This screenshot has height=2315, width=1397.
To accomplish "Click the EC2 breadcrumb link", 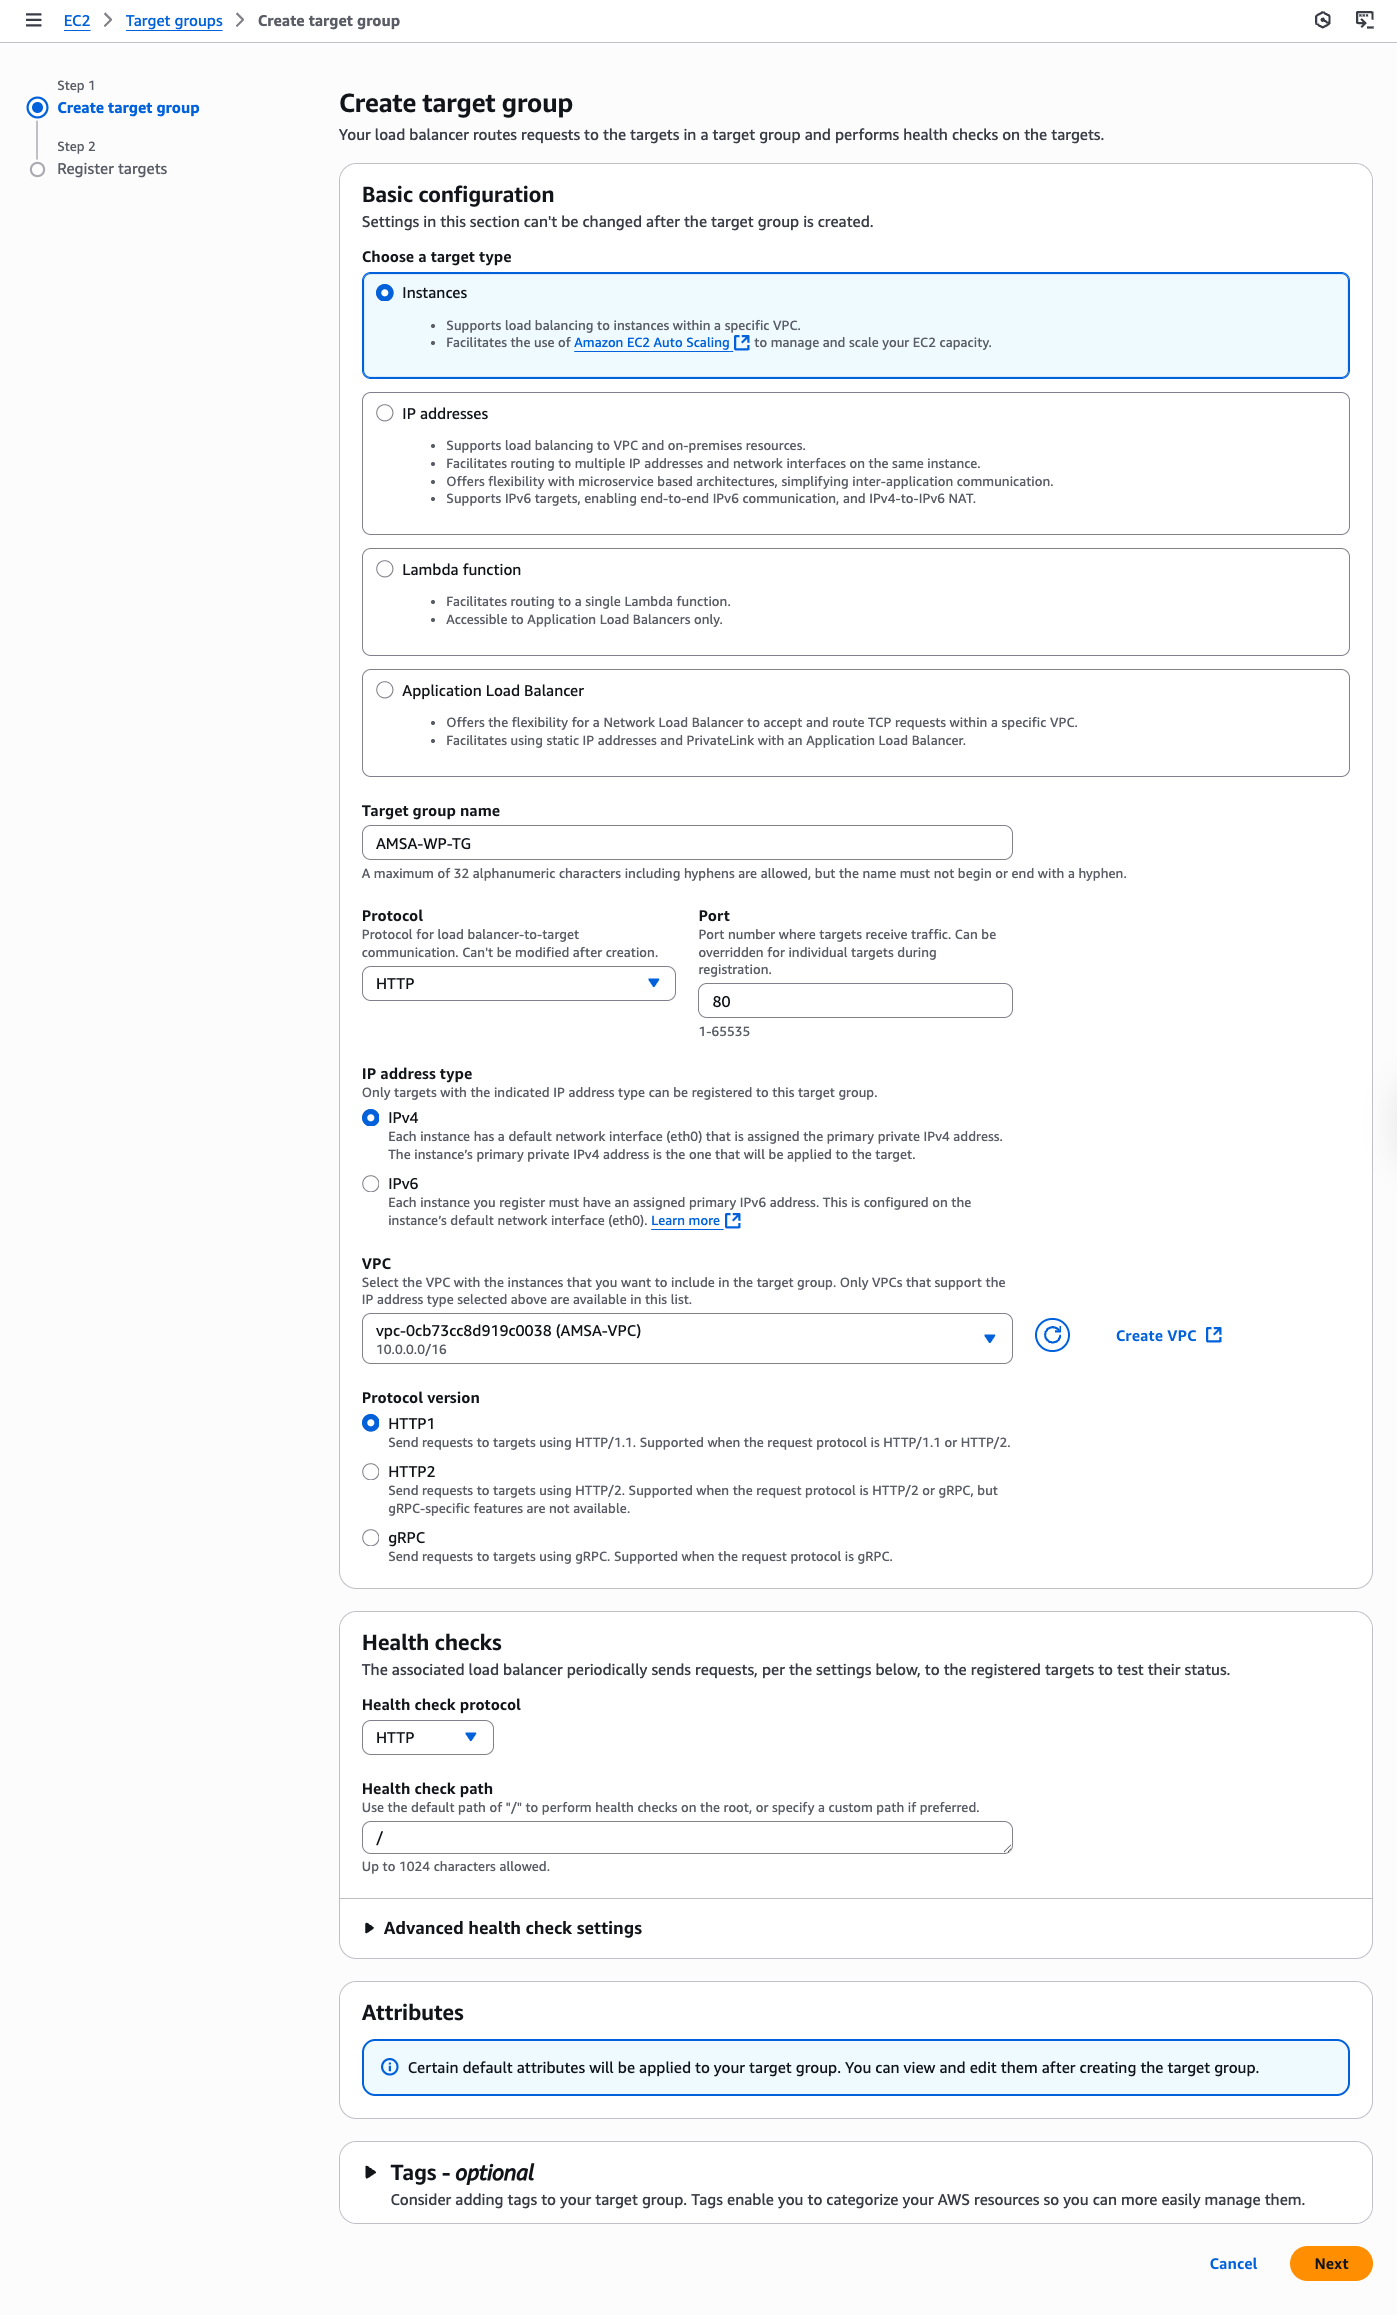I will click(76, 20).
